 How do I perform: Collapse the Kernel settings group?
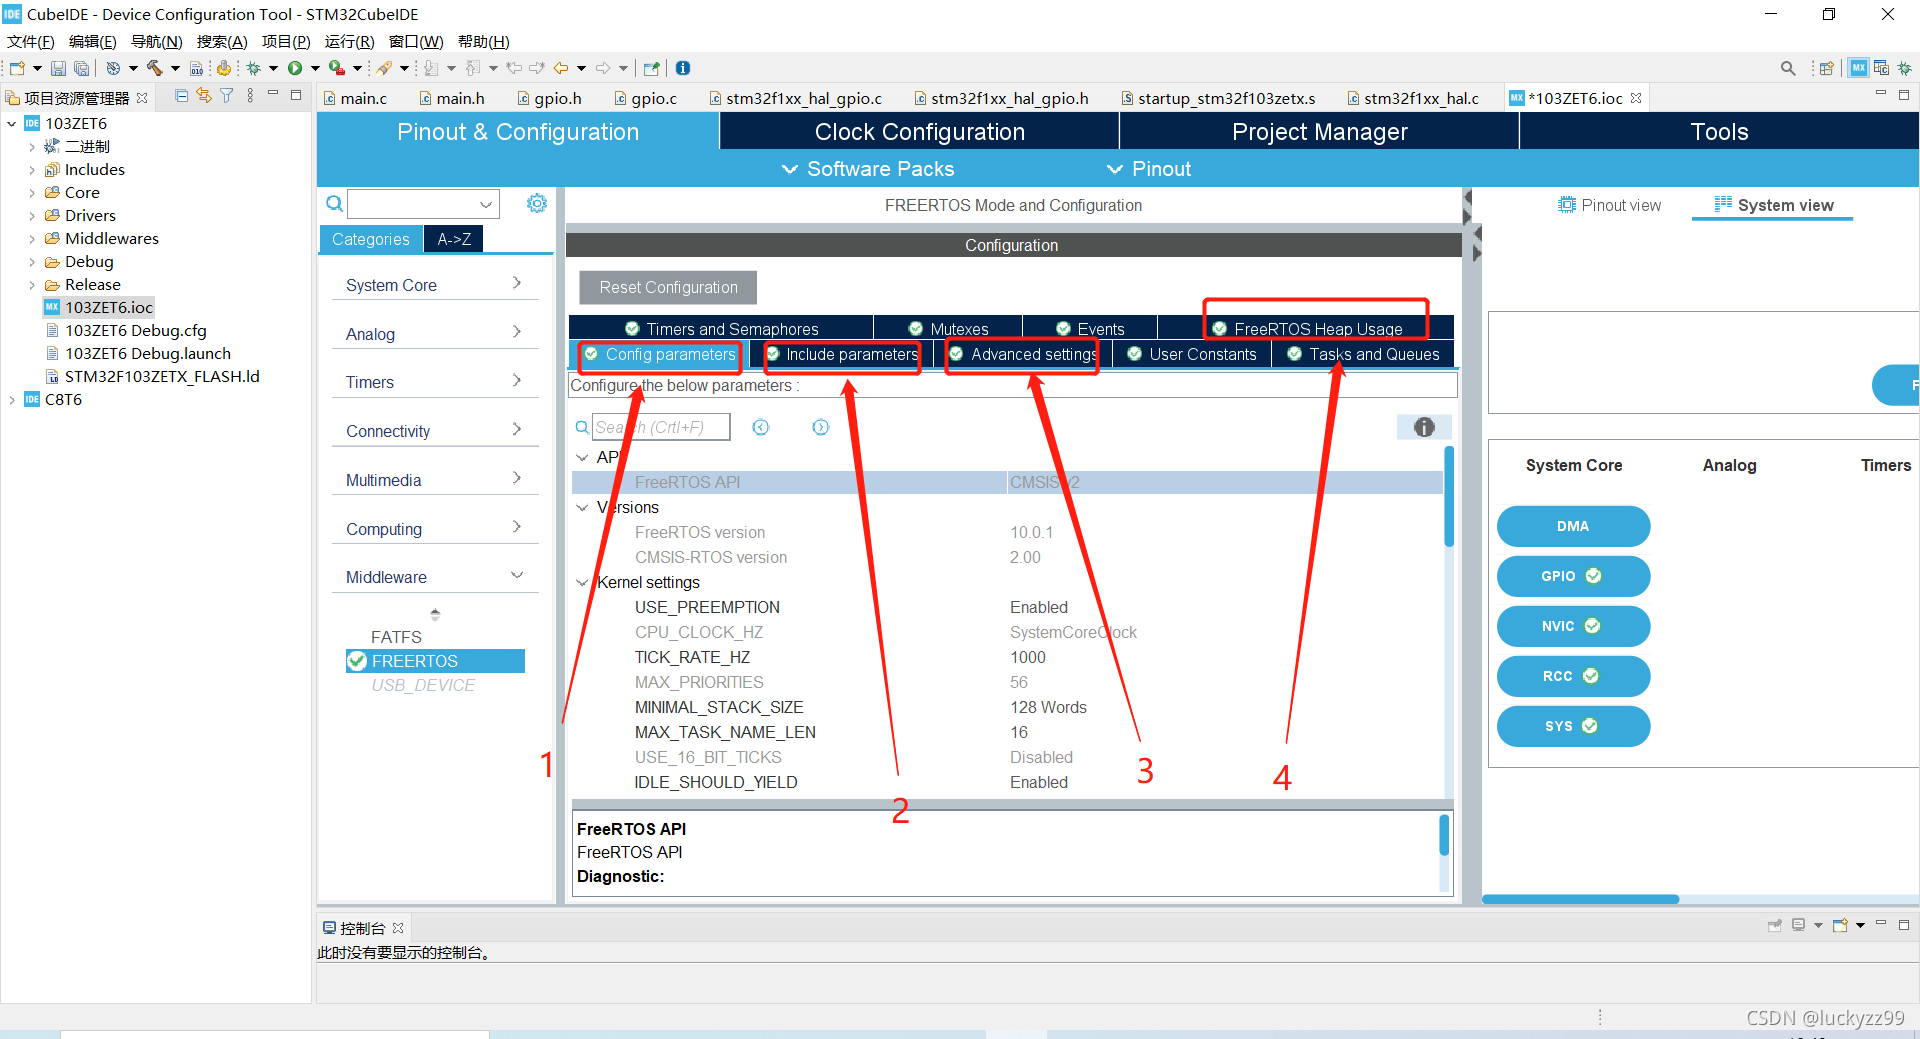pyautogui.click(x=582, y=582)
